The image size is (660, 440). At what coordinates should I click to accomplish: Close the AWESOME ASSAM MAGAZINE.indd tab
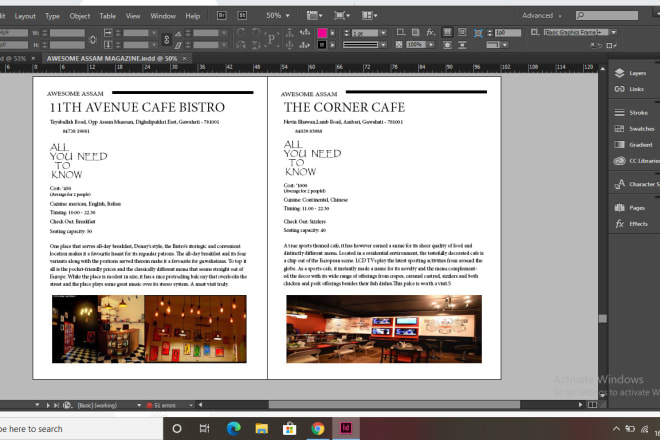184,59
